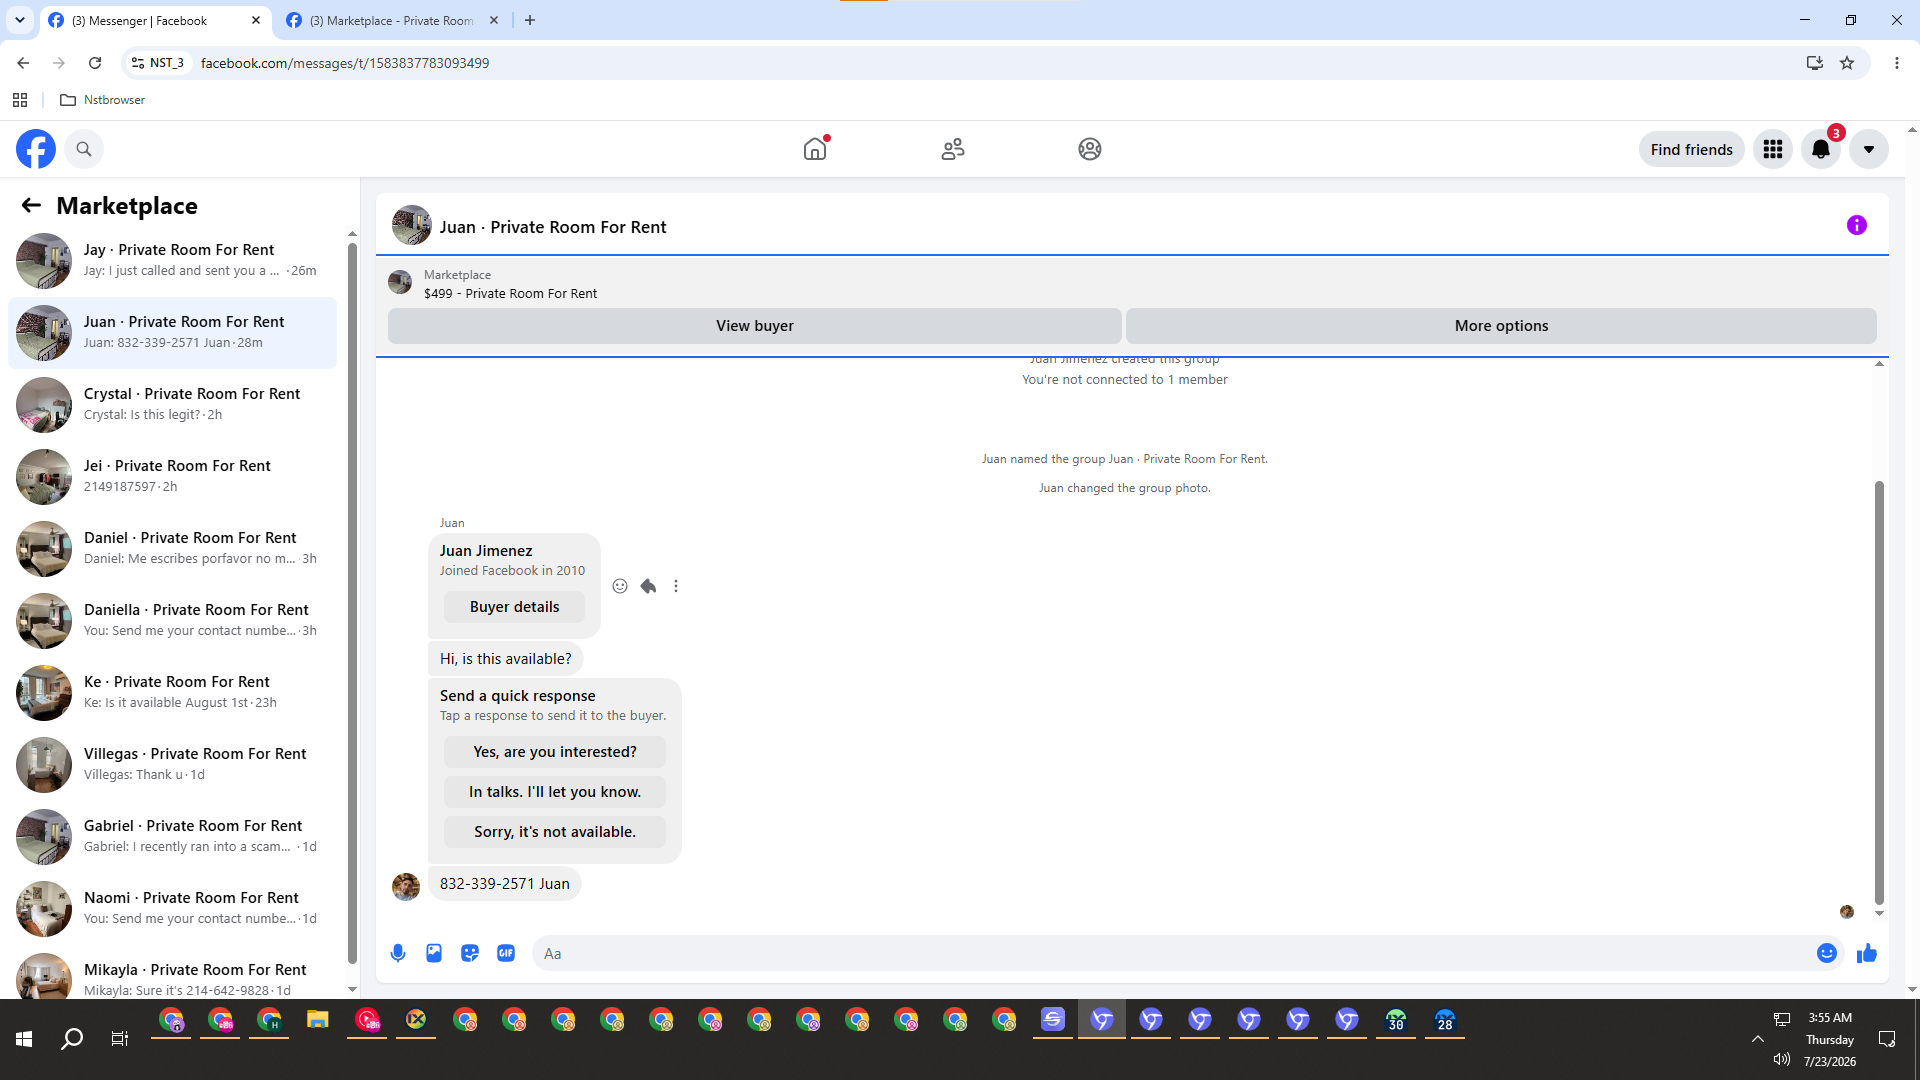
Task: Open the notifications bell
Action: [1821, 149]
